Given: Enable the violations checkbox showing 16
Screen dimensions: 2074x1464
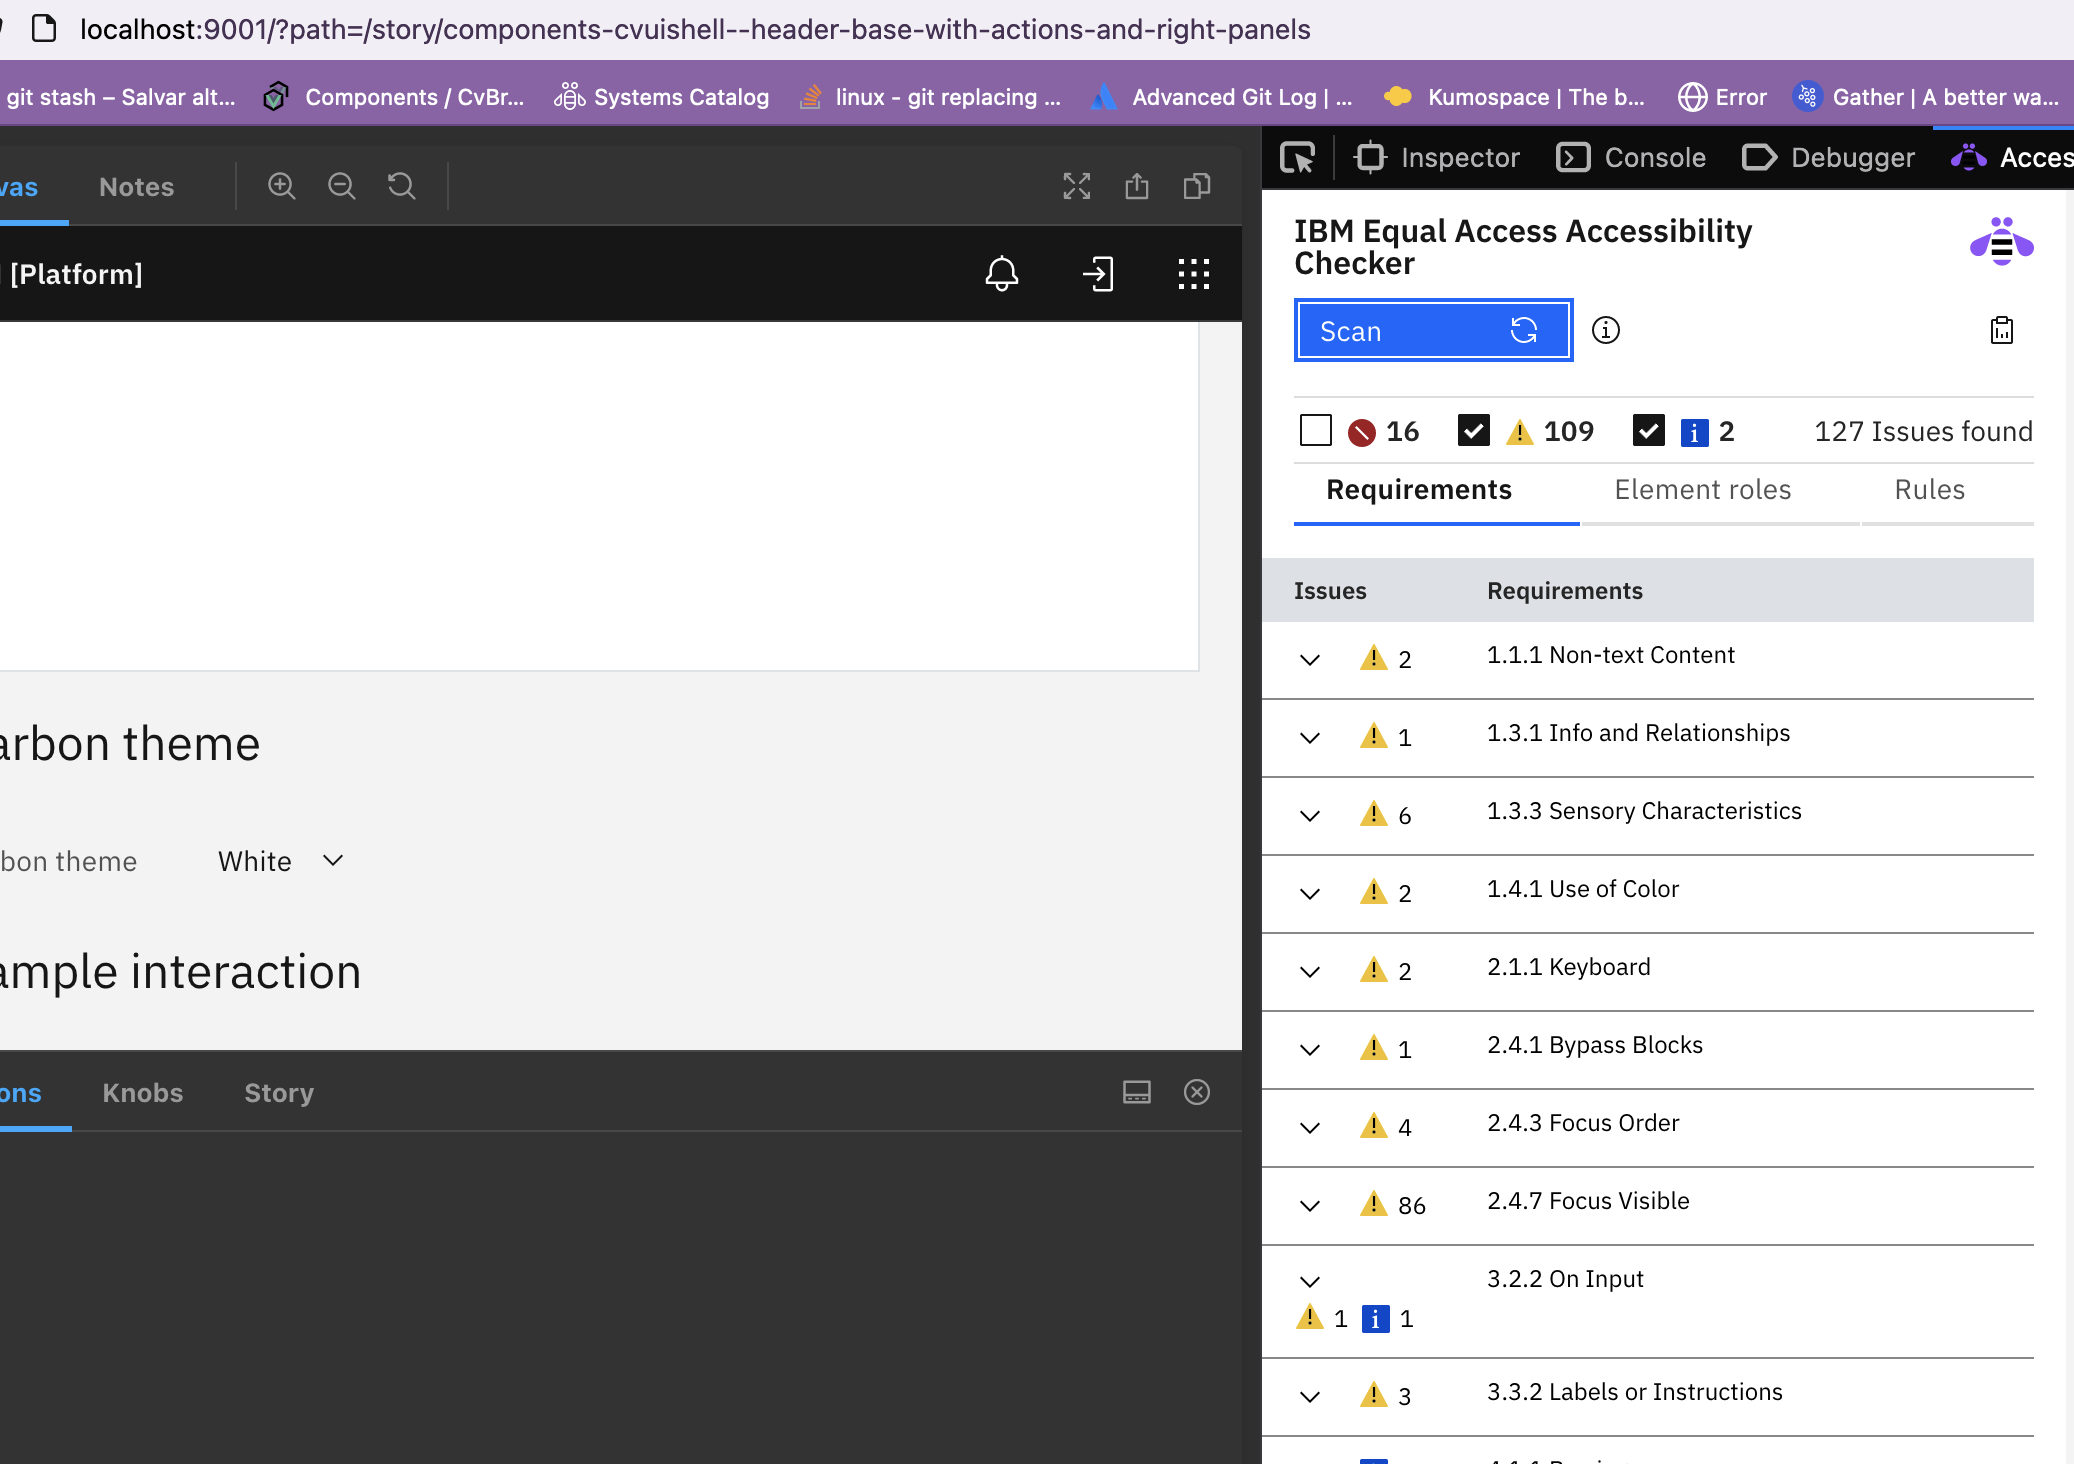Looking at the screenshot, I should tap(1316, 431).
